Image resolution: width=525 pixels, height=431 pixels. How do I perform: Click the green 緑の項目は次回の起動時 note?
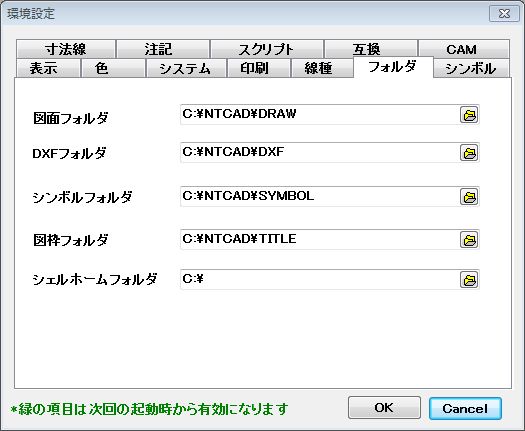pos(149,409)
